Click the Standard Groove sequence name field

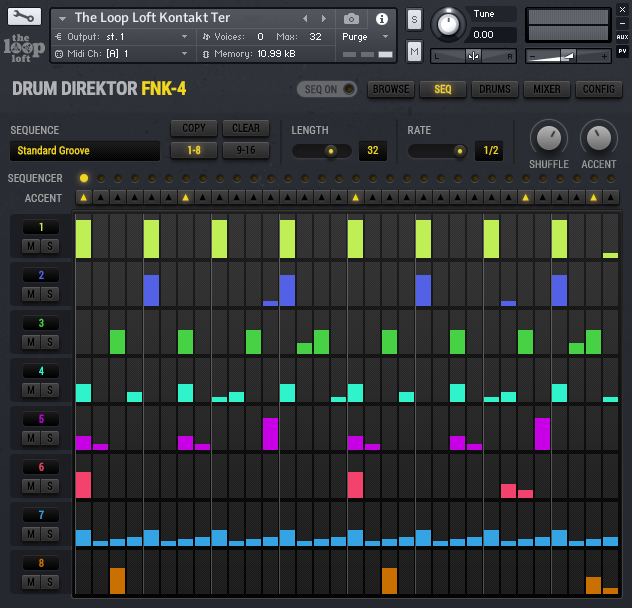click(x=85, y=151)
